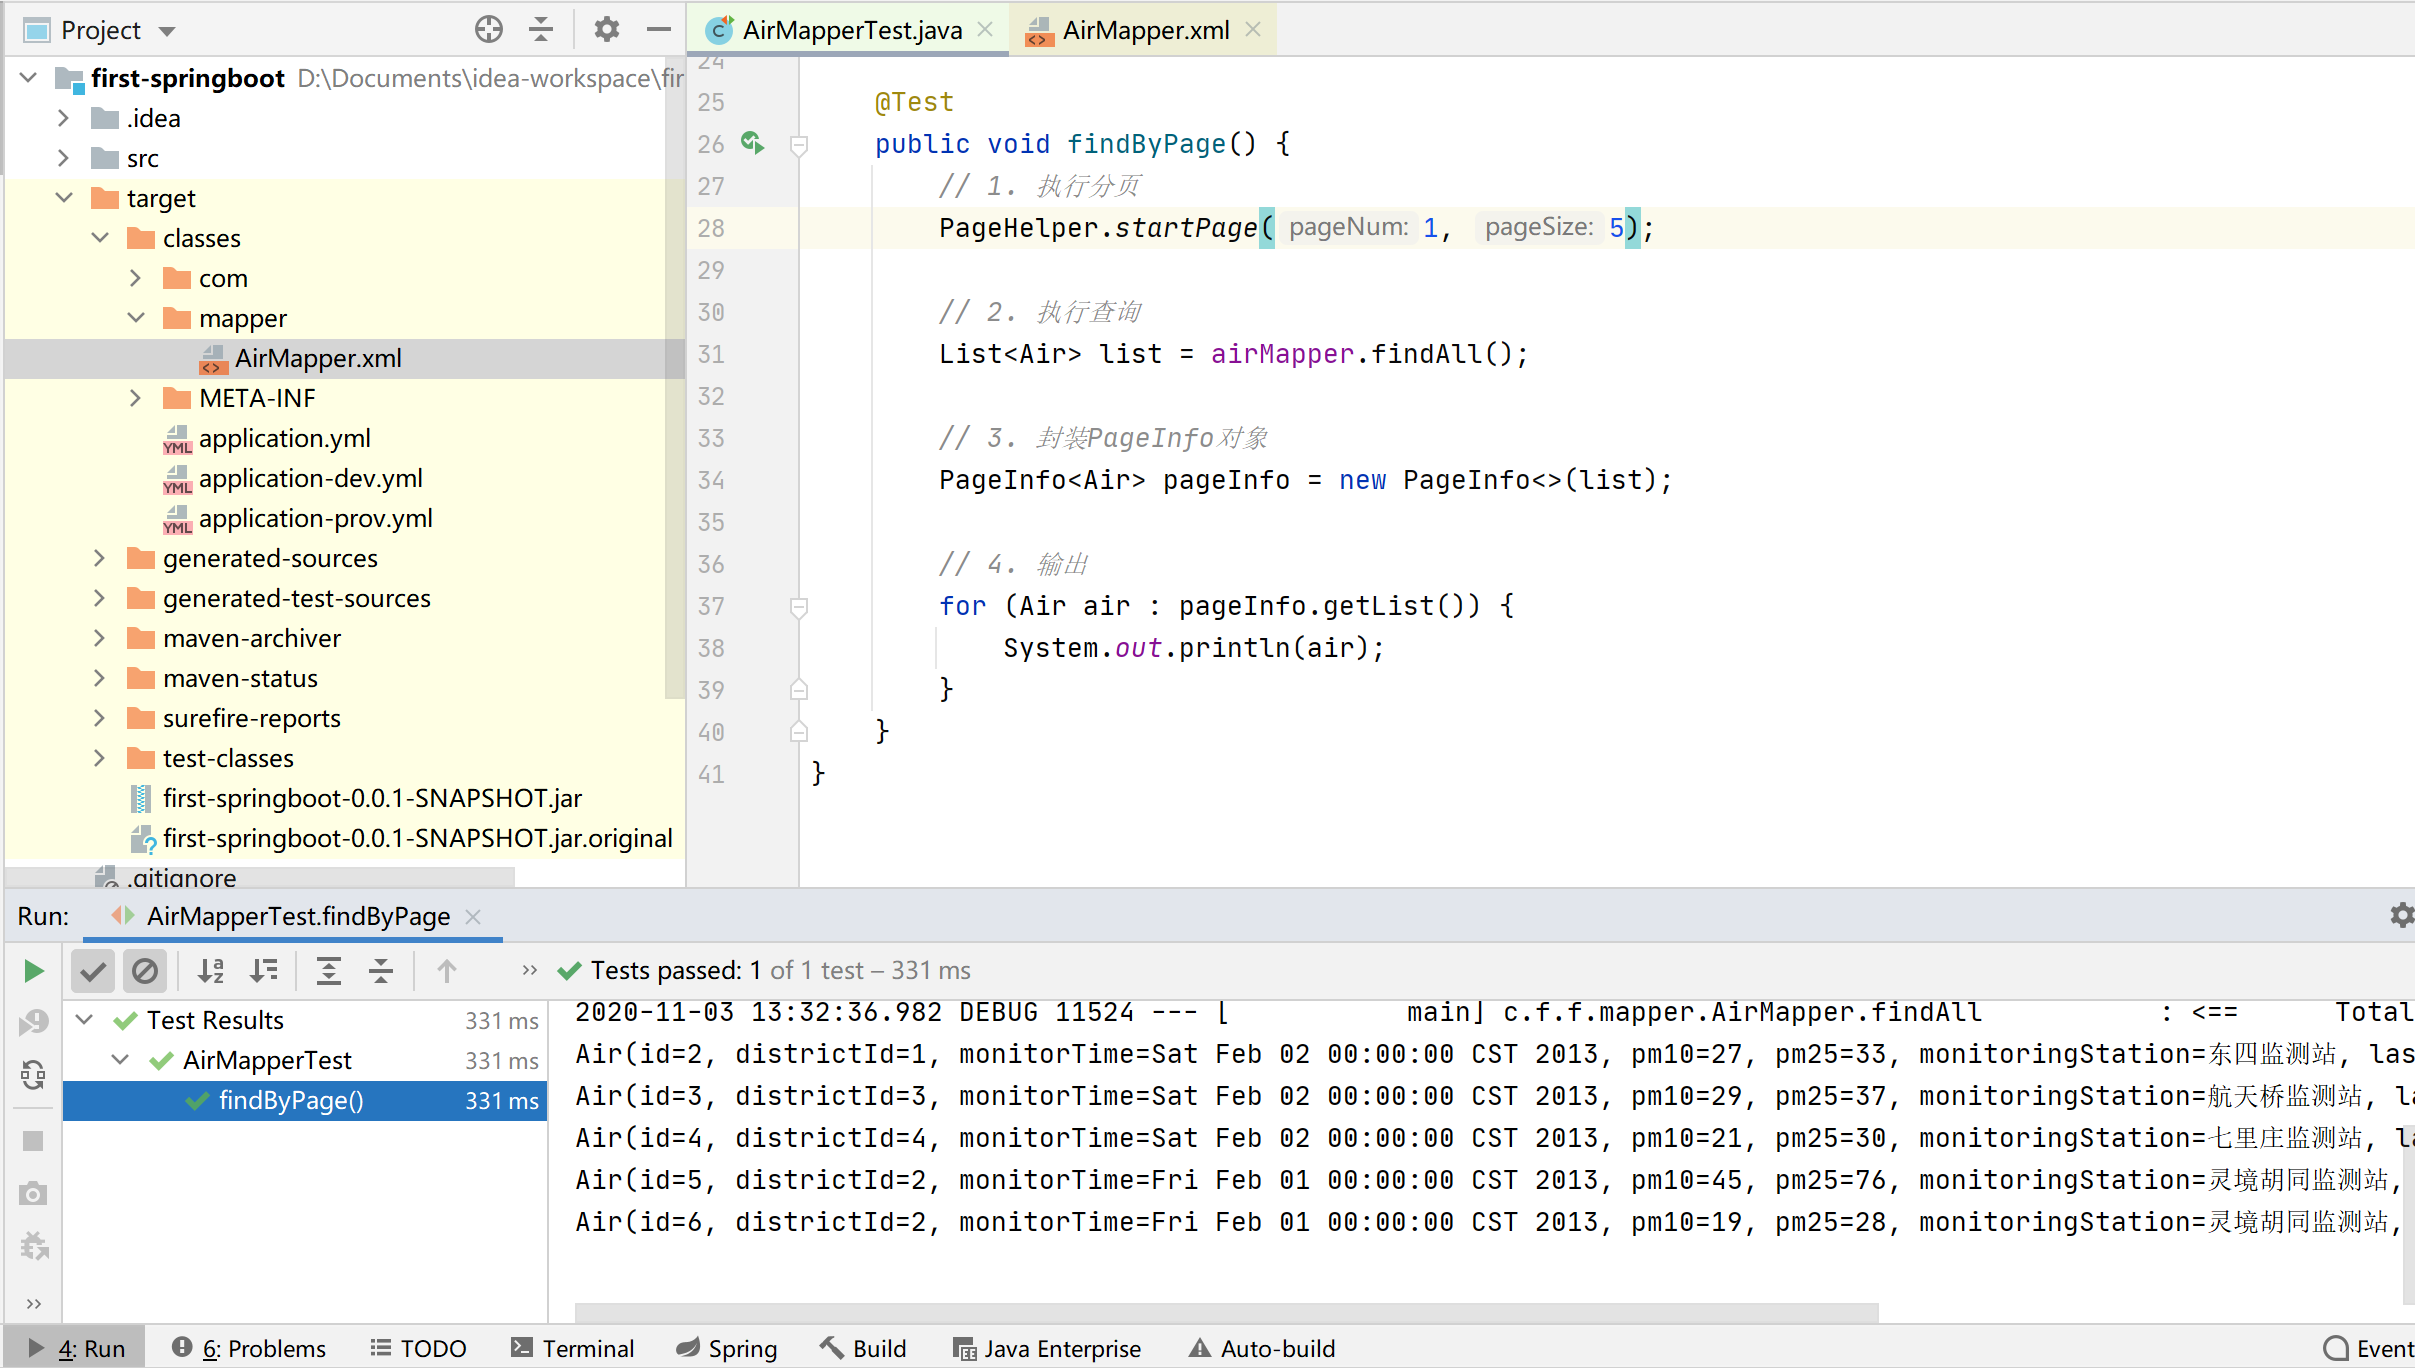Switch to the AirMapper.xml editor tab

[1144, 30]
